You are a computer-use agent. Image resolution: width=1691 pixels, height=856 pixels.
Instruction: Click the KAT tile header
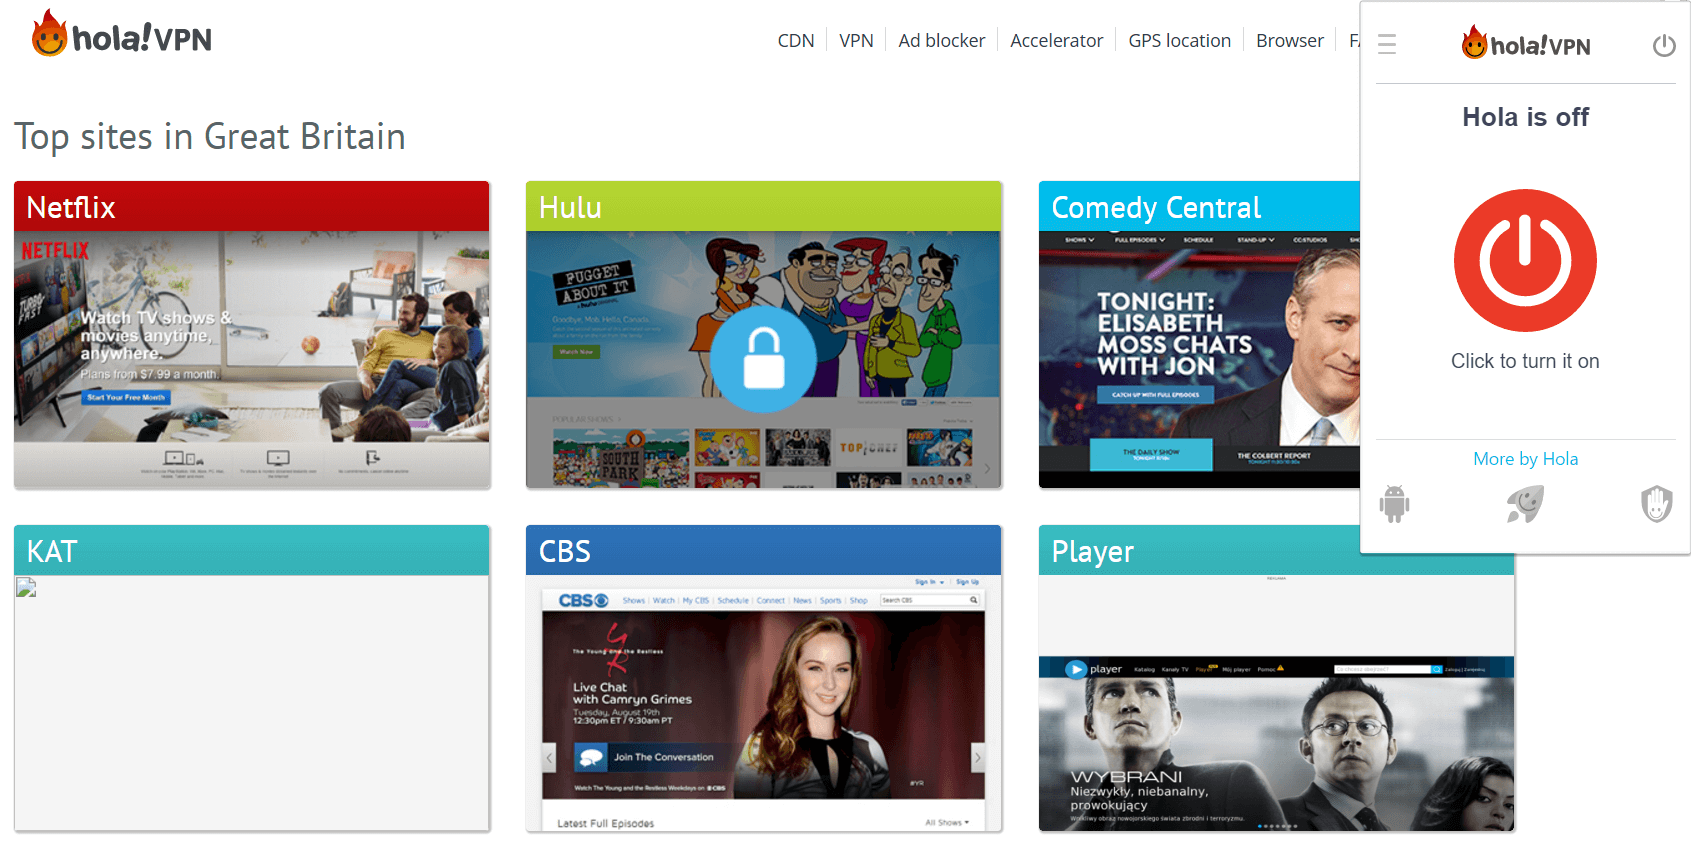click(x=252, y=551)
